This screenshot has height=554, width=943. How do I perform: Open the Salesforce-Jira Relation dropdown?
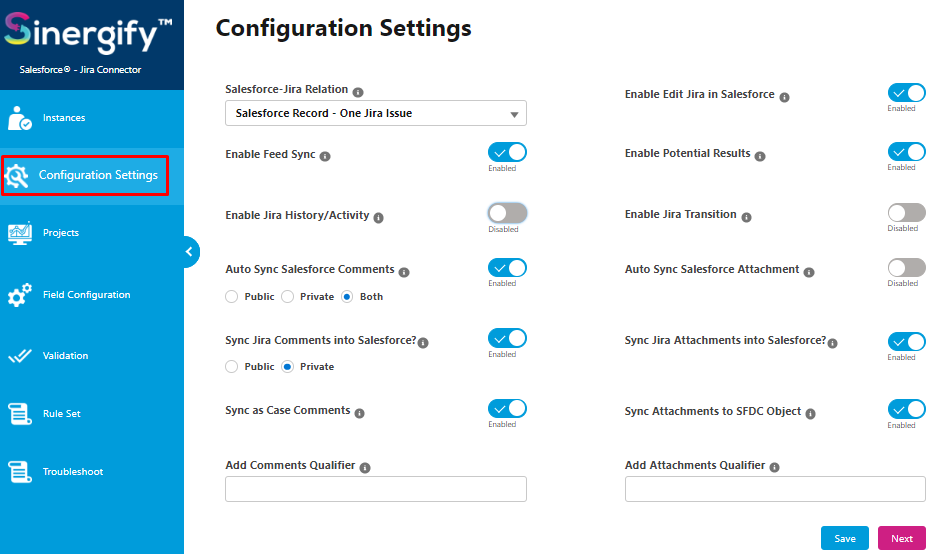[x=376, y=113]
